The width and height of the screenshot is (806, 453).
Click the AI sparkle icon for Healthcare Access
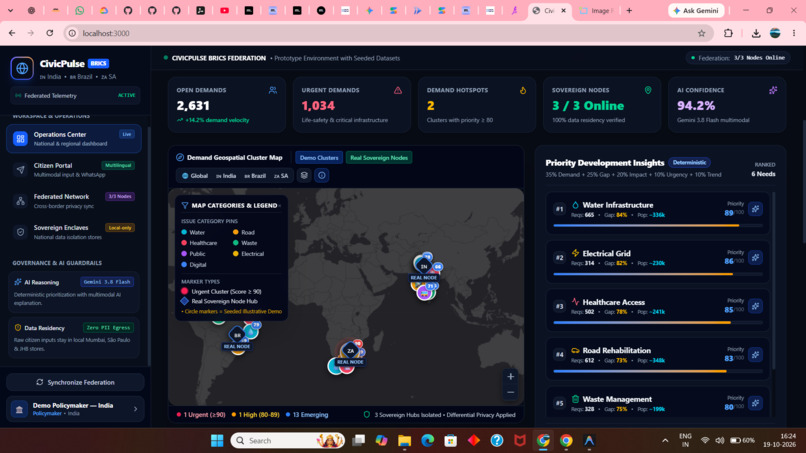coord(755,306)
